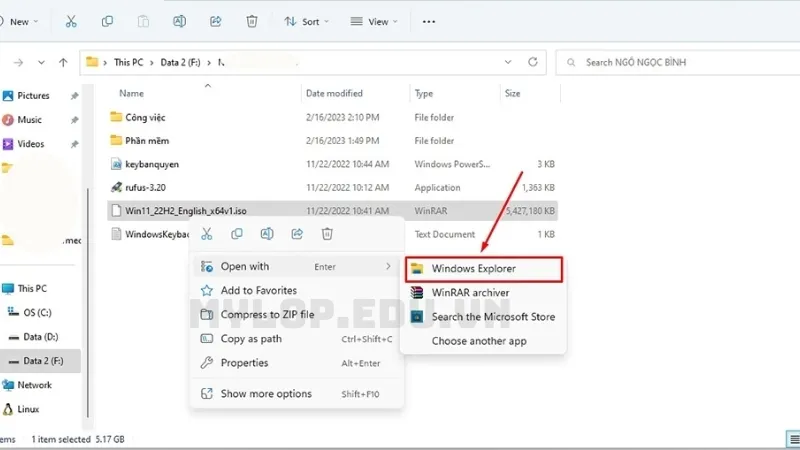Click the Cut icon in the top toolbar

point(71,21)
